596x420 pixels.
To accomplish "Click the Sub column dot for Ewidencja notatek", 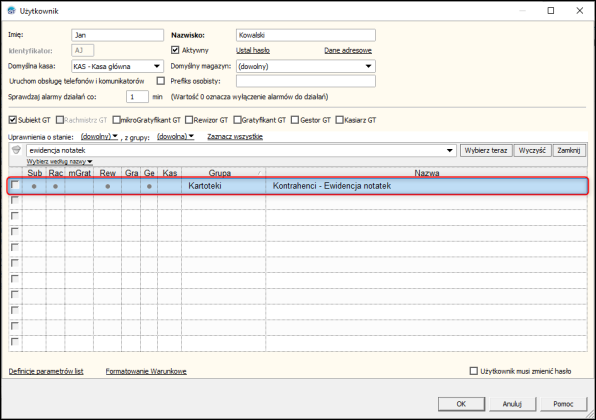I will pyautogui.click(x=34, y=186).
